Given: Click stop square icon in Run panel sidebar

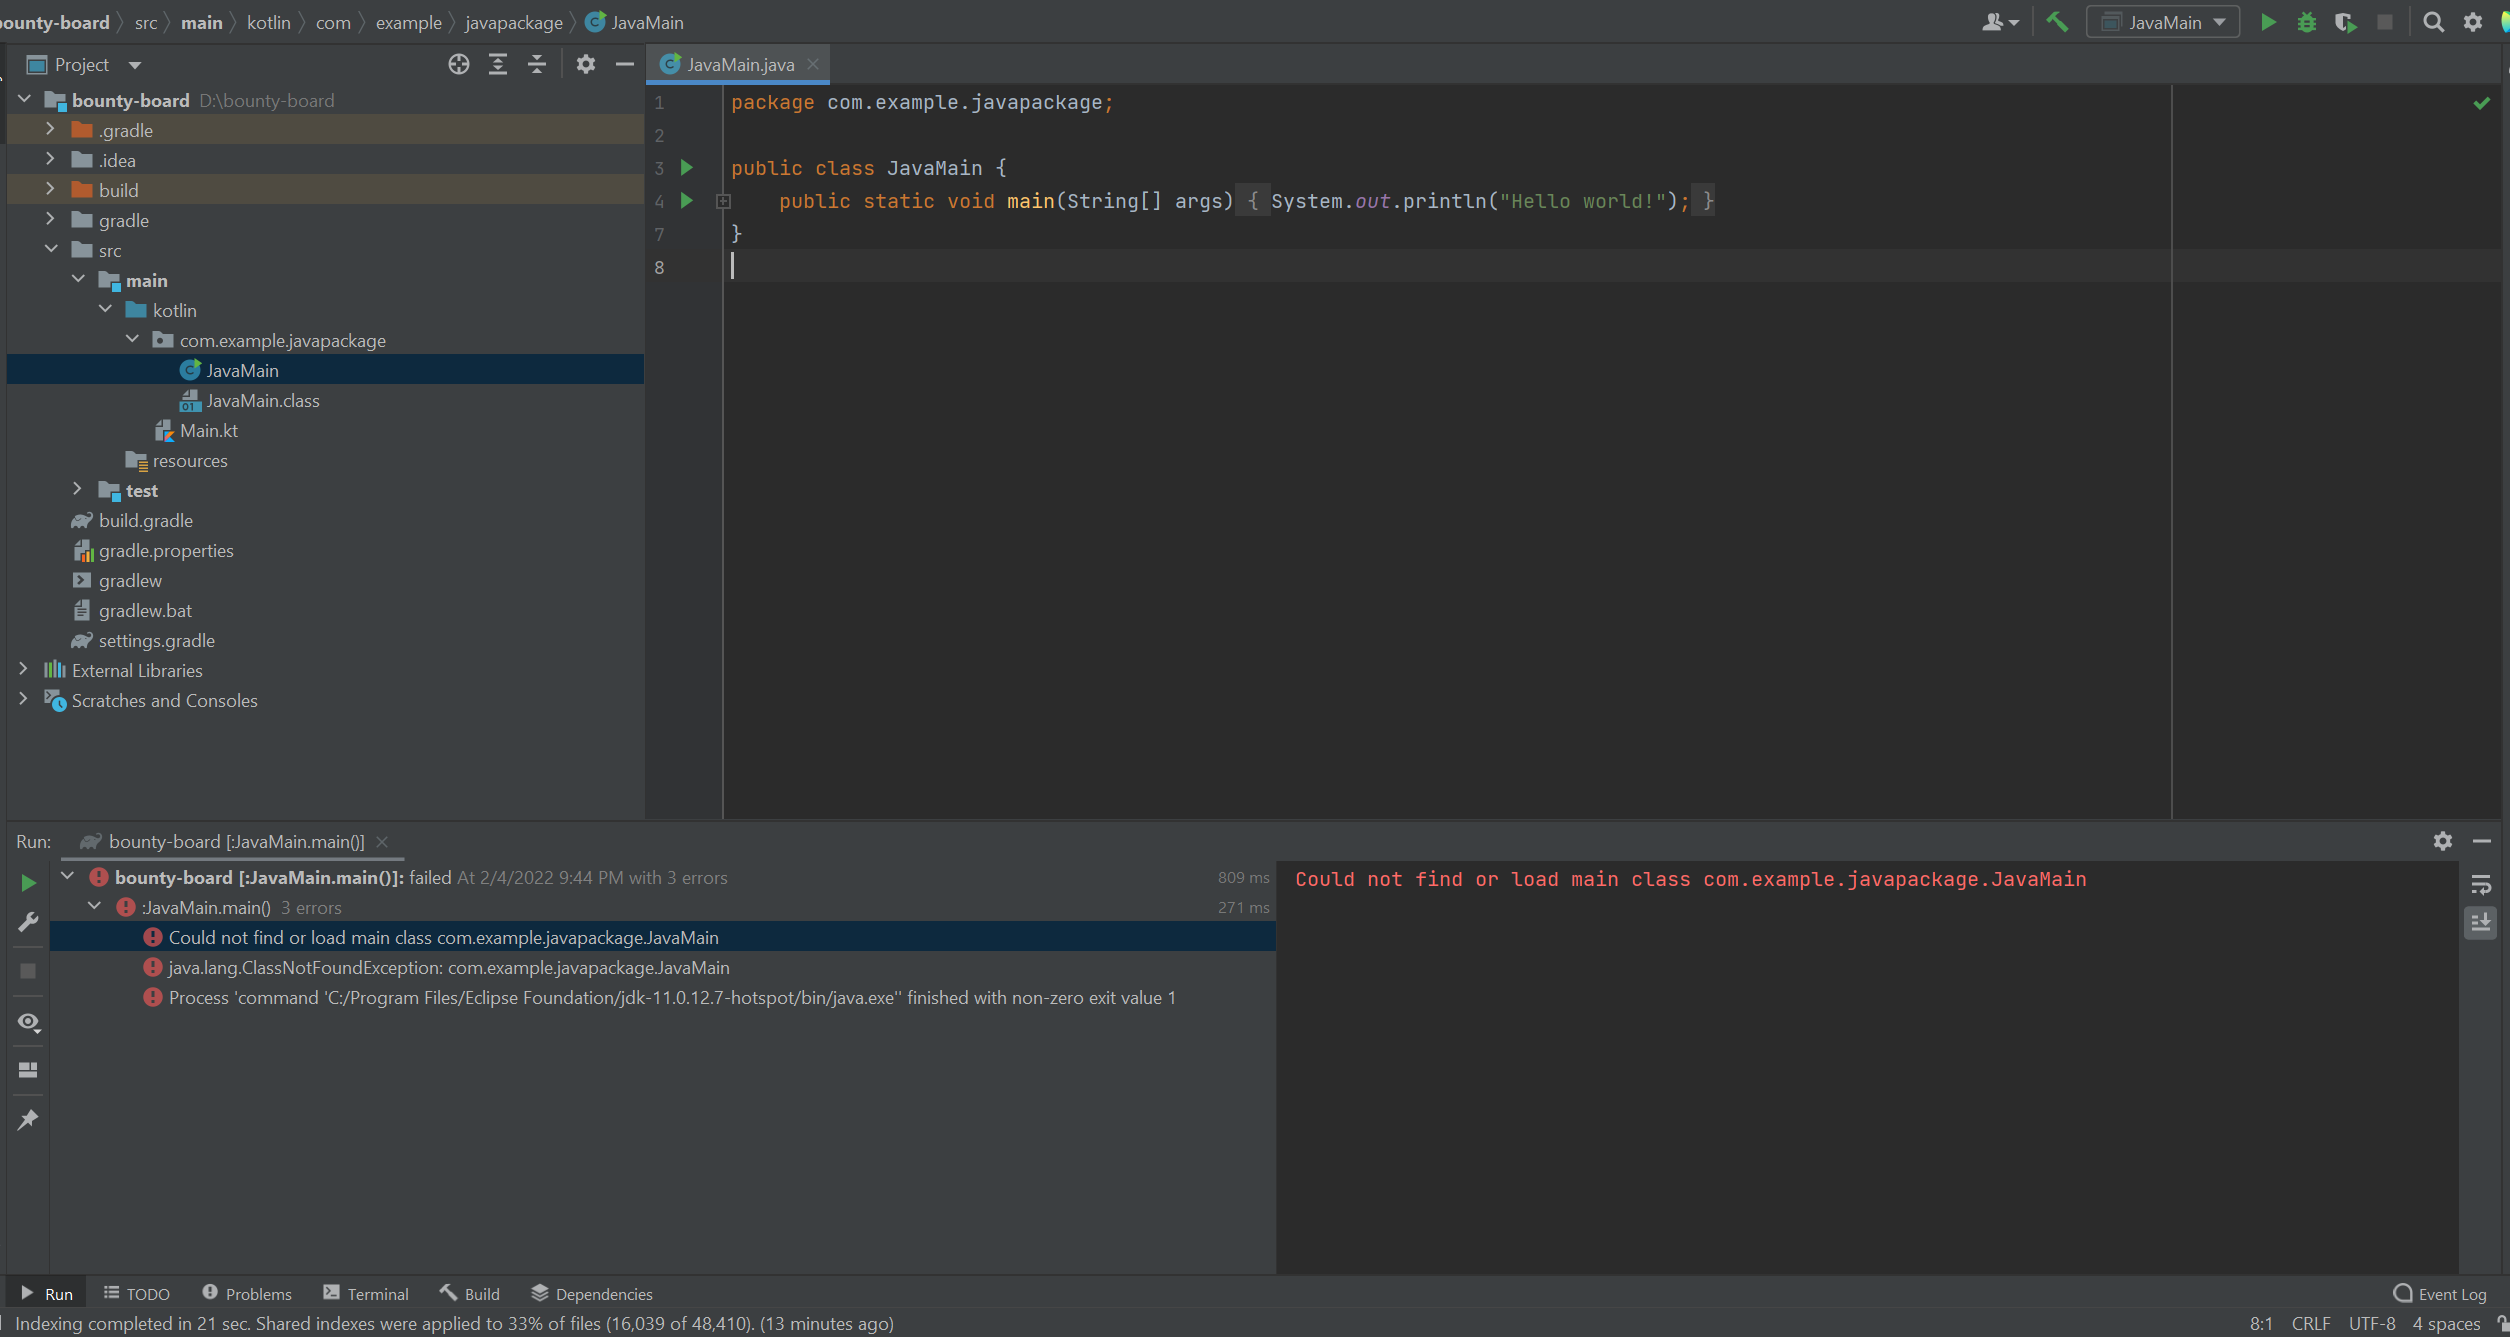Looking at the screenshot, I should coord(28,971).
